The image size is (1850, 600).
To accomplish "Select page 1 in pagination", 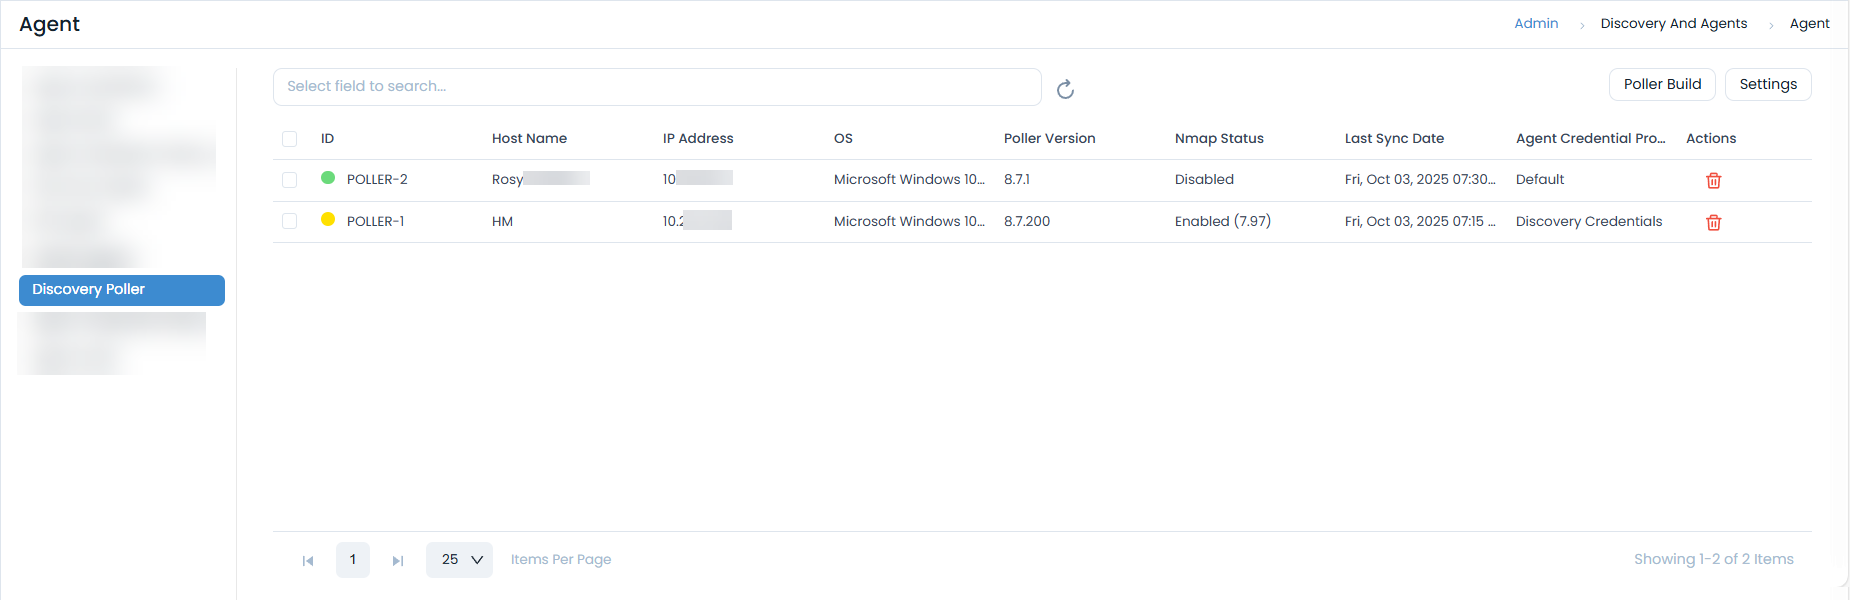I will [x=353, y=560].
